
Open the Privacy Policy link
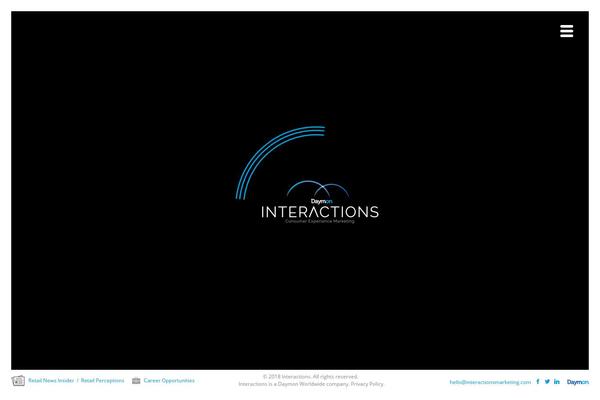click(x=367, y=384)
